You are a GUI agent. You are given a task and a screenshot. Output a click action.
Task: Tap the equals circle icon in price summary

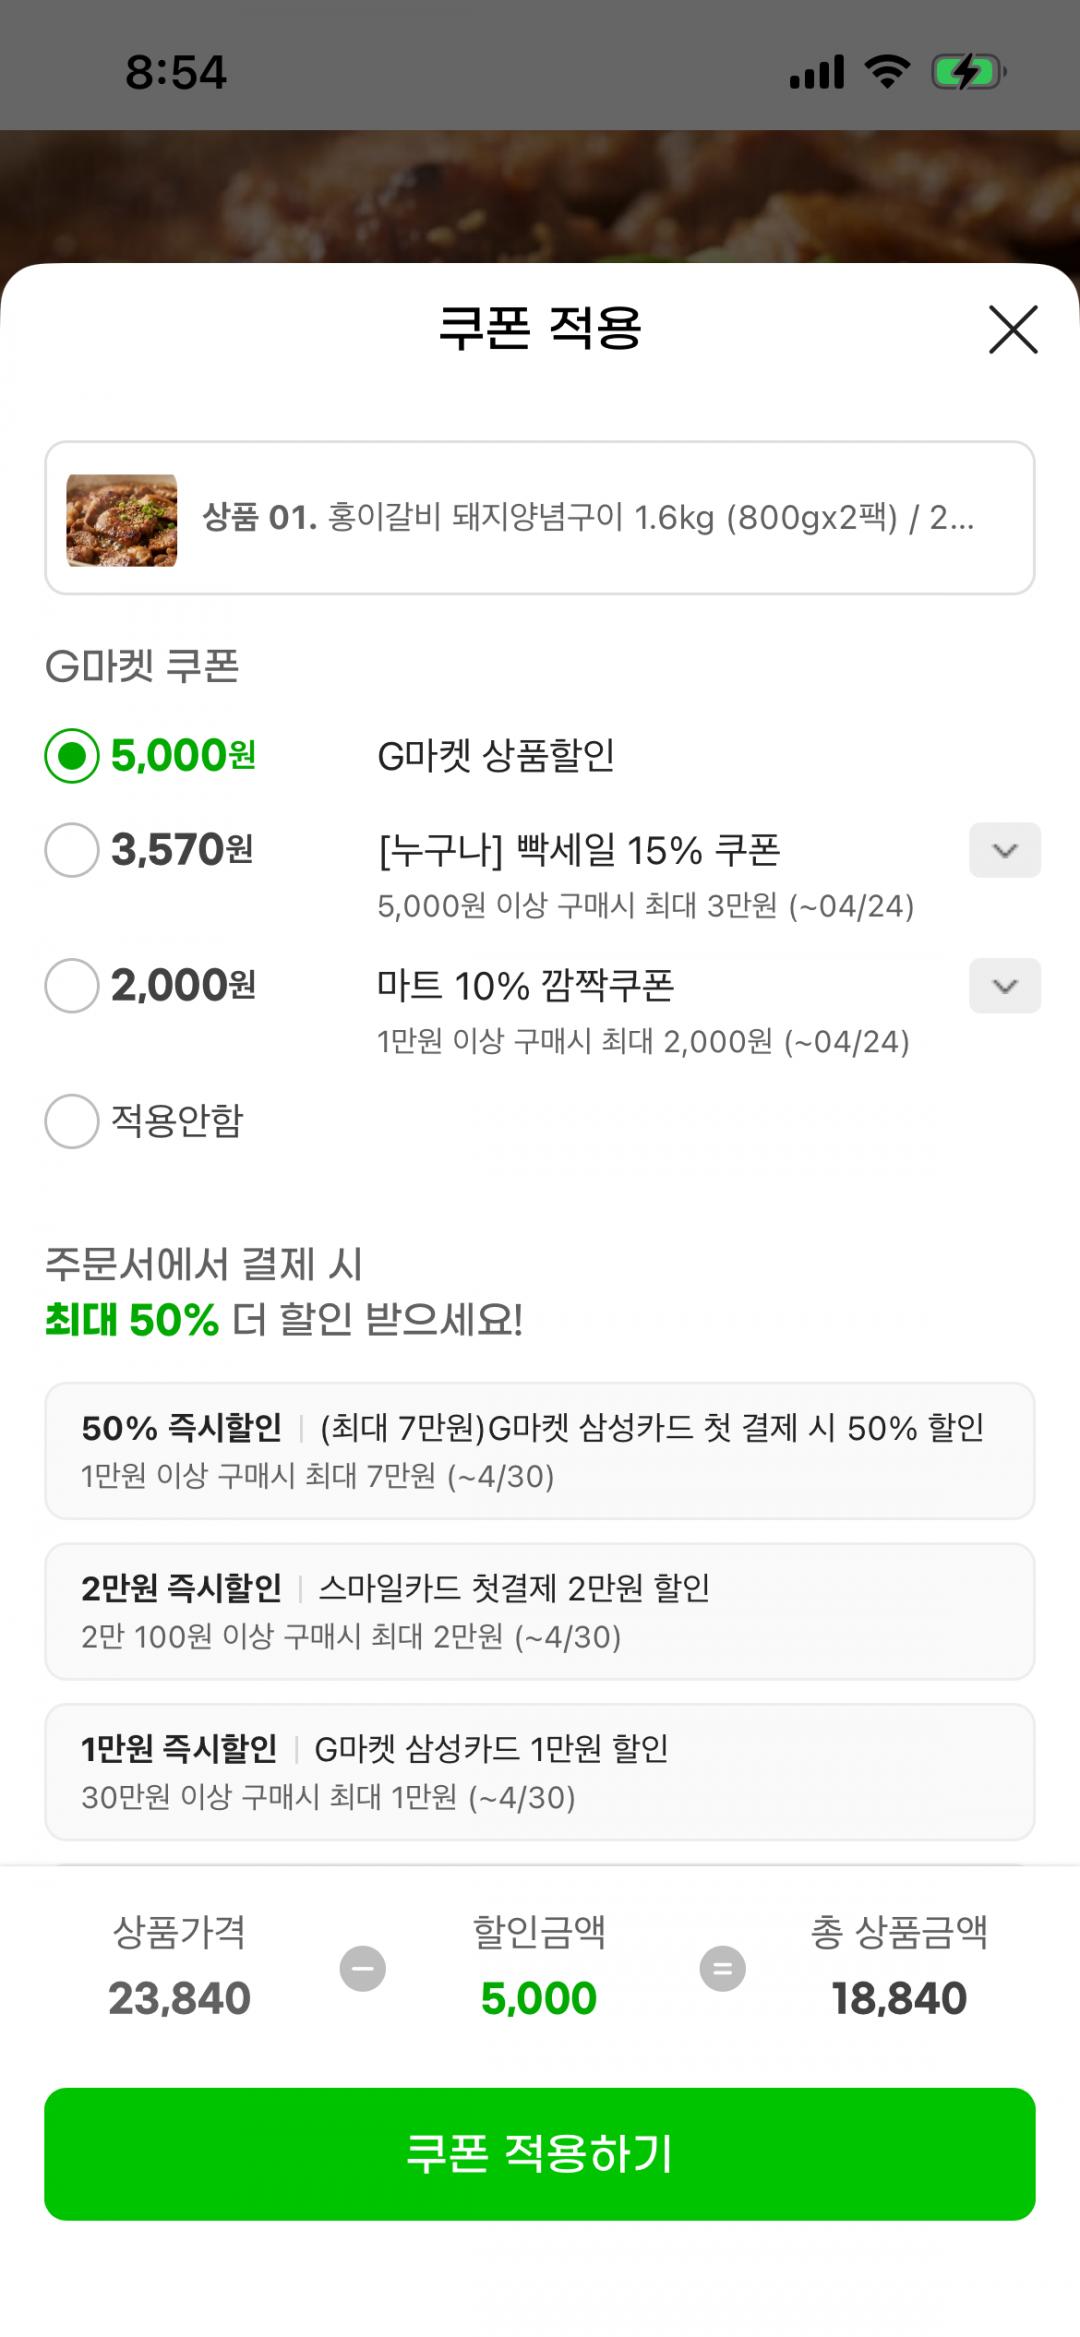[x=722, y=1968]
